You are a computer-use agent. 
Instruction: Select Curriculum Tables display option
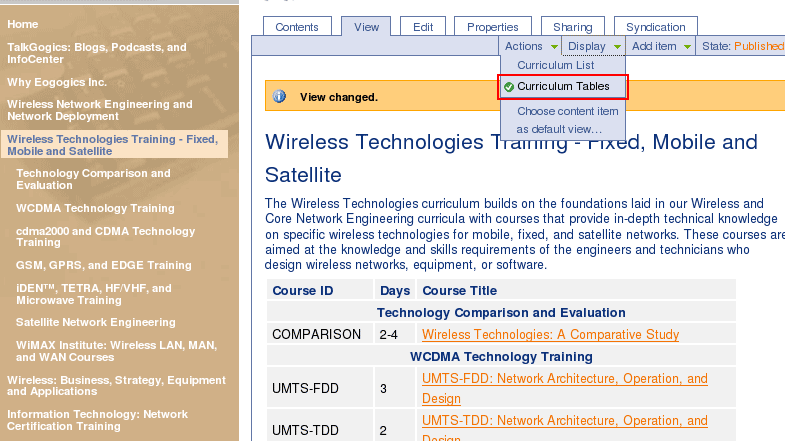click(x=563, y=87)
